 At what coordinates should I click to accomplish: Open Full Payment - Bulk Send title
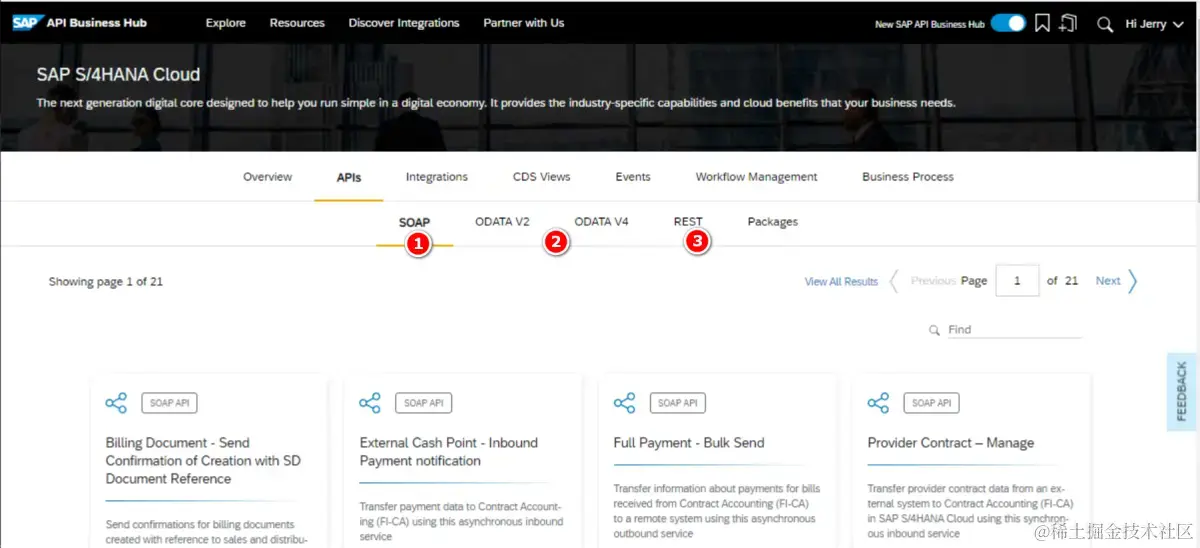689,443
